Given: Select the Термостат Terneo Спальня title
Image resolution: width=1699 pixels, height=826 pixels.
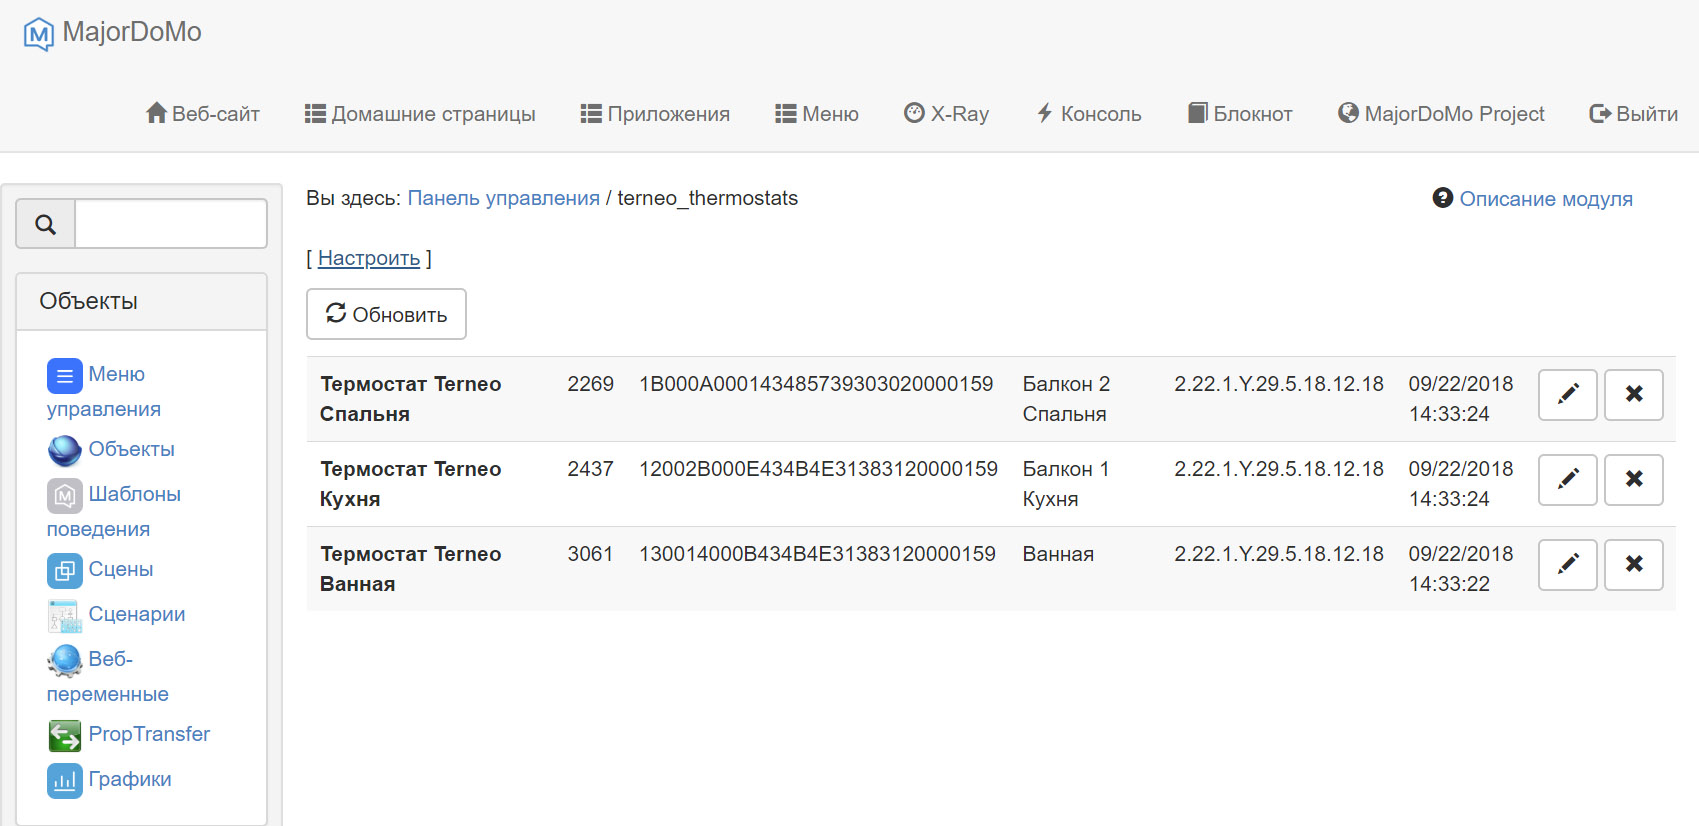Looking at the screenshot, I should (411, 399).
